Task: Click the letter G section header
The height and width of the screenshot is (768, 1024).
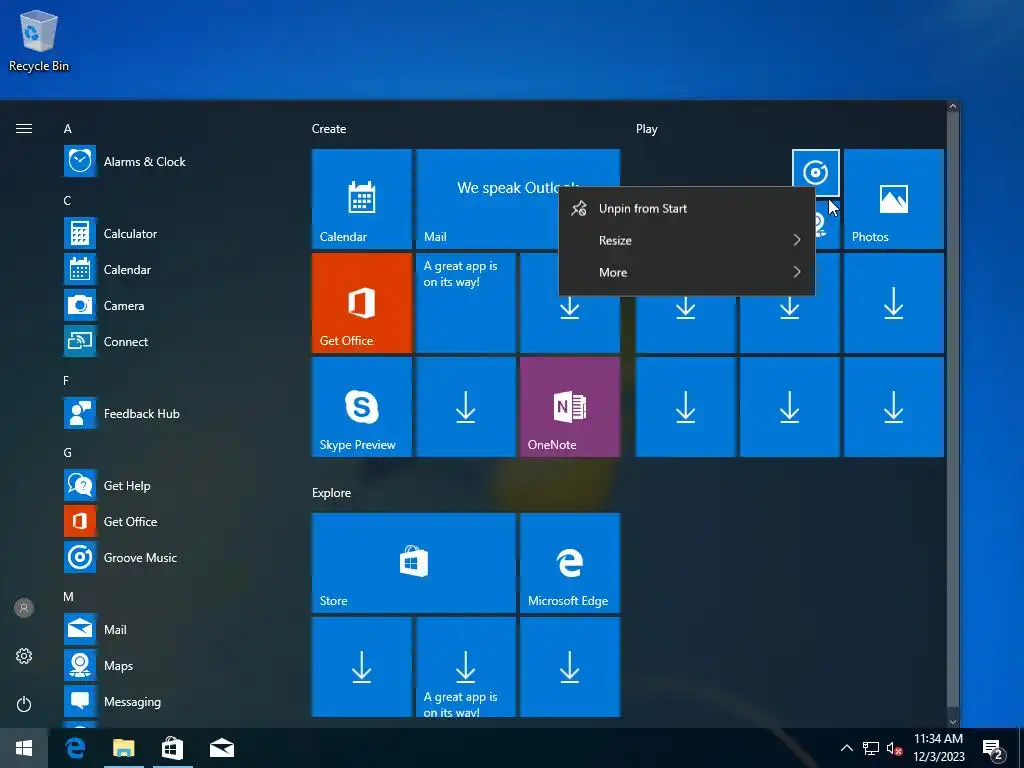Action: 67,452
